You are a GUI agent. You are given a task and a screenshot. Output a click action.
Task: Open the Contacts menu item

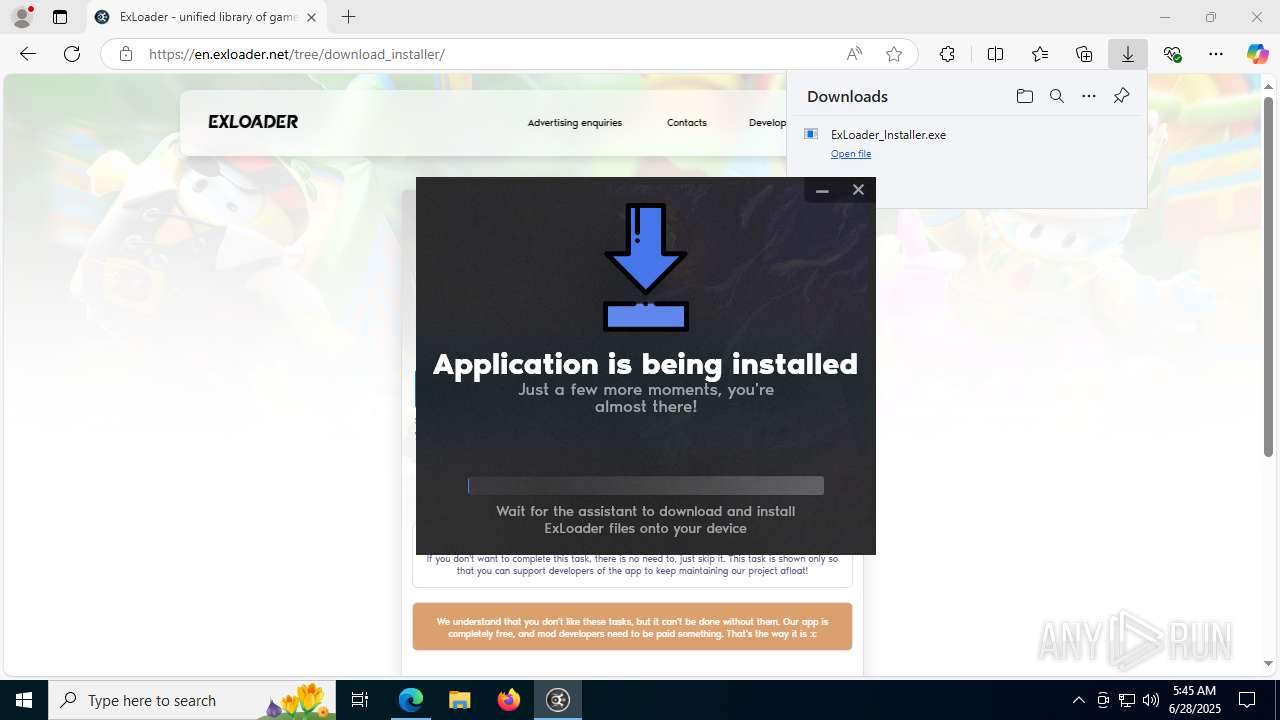point(686,123)
